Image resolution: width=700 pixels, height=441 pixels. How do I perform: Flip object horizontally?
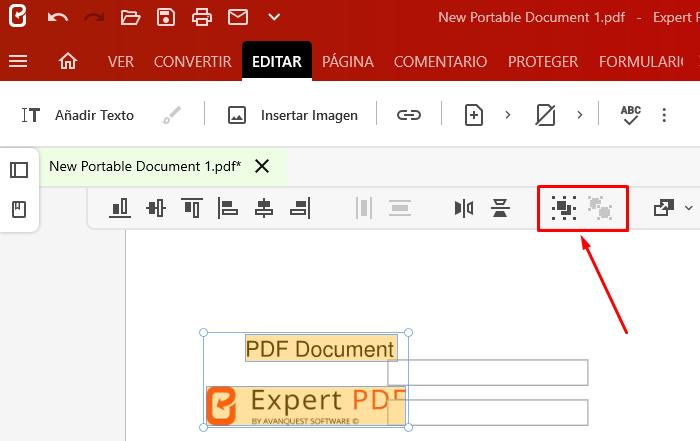coord(464,208)
